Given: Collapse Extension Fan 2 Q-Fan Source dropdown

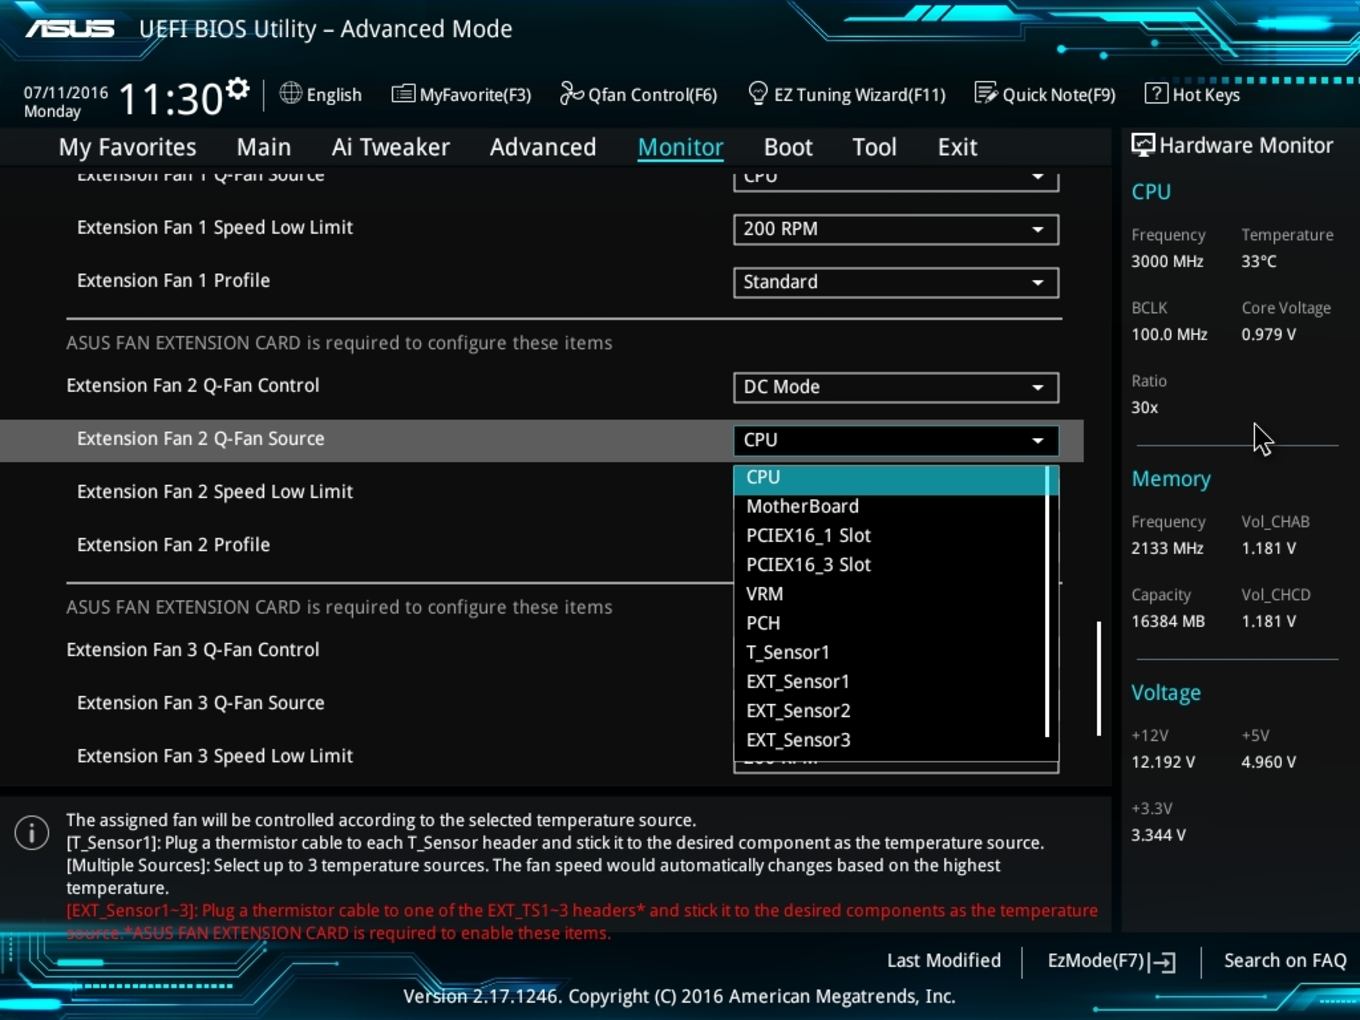Looking at the screenshot, I should point(896,440).
